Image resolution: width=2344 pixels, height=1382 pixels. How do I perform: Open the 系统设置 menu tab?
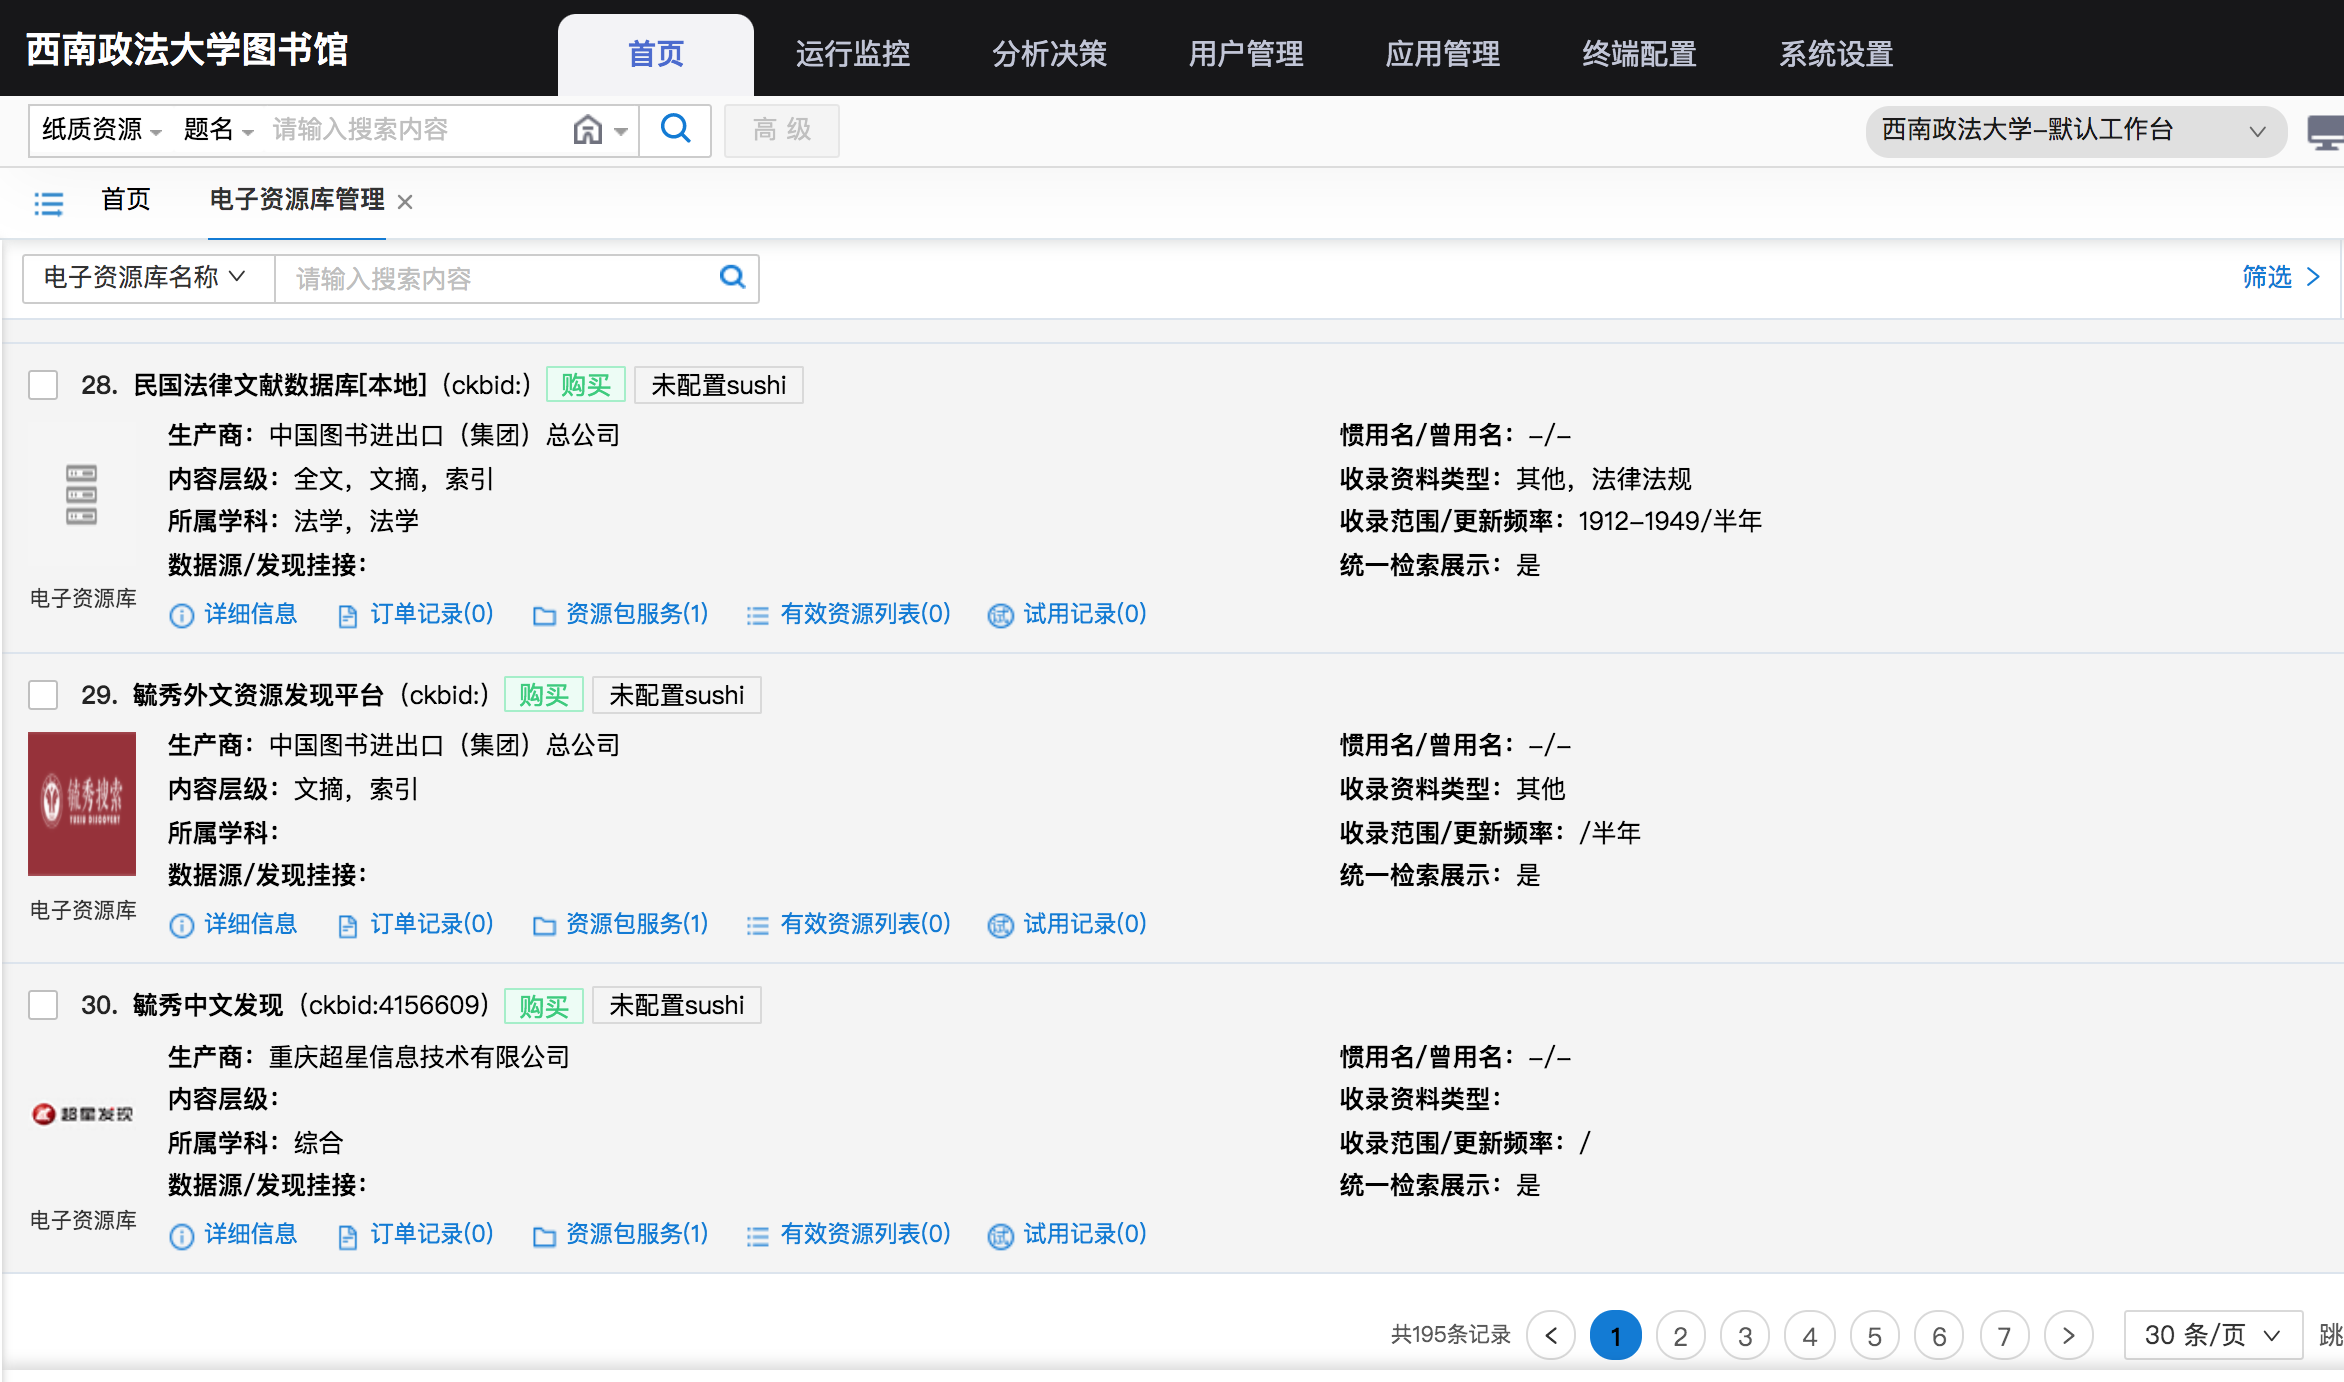[x=1835, y=54]
